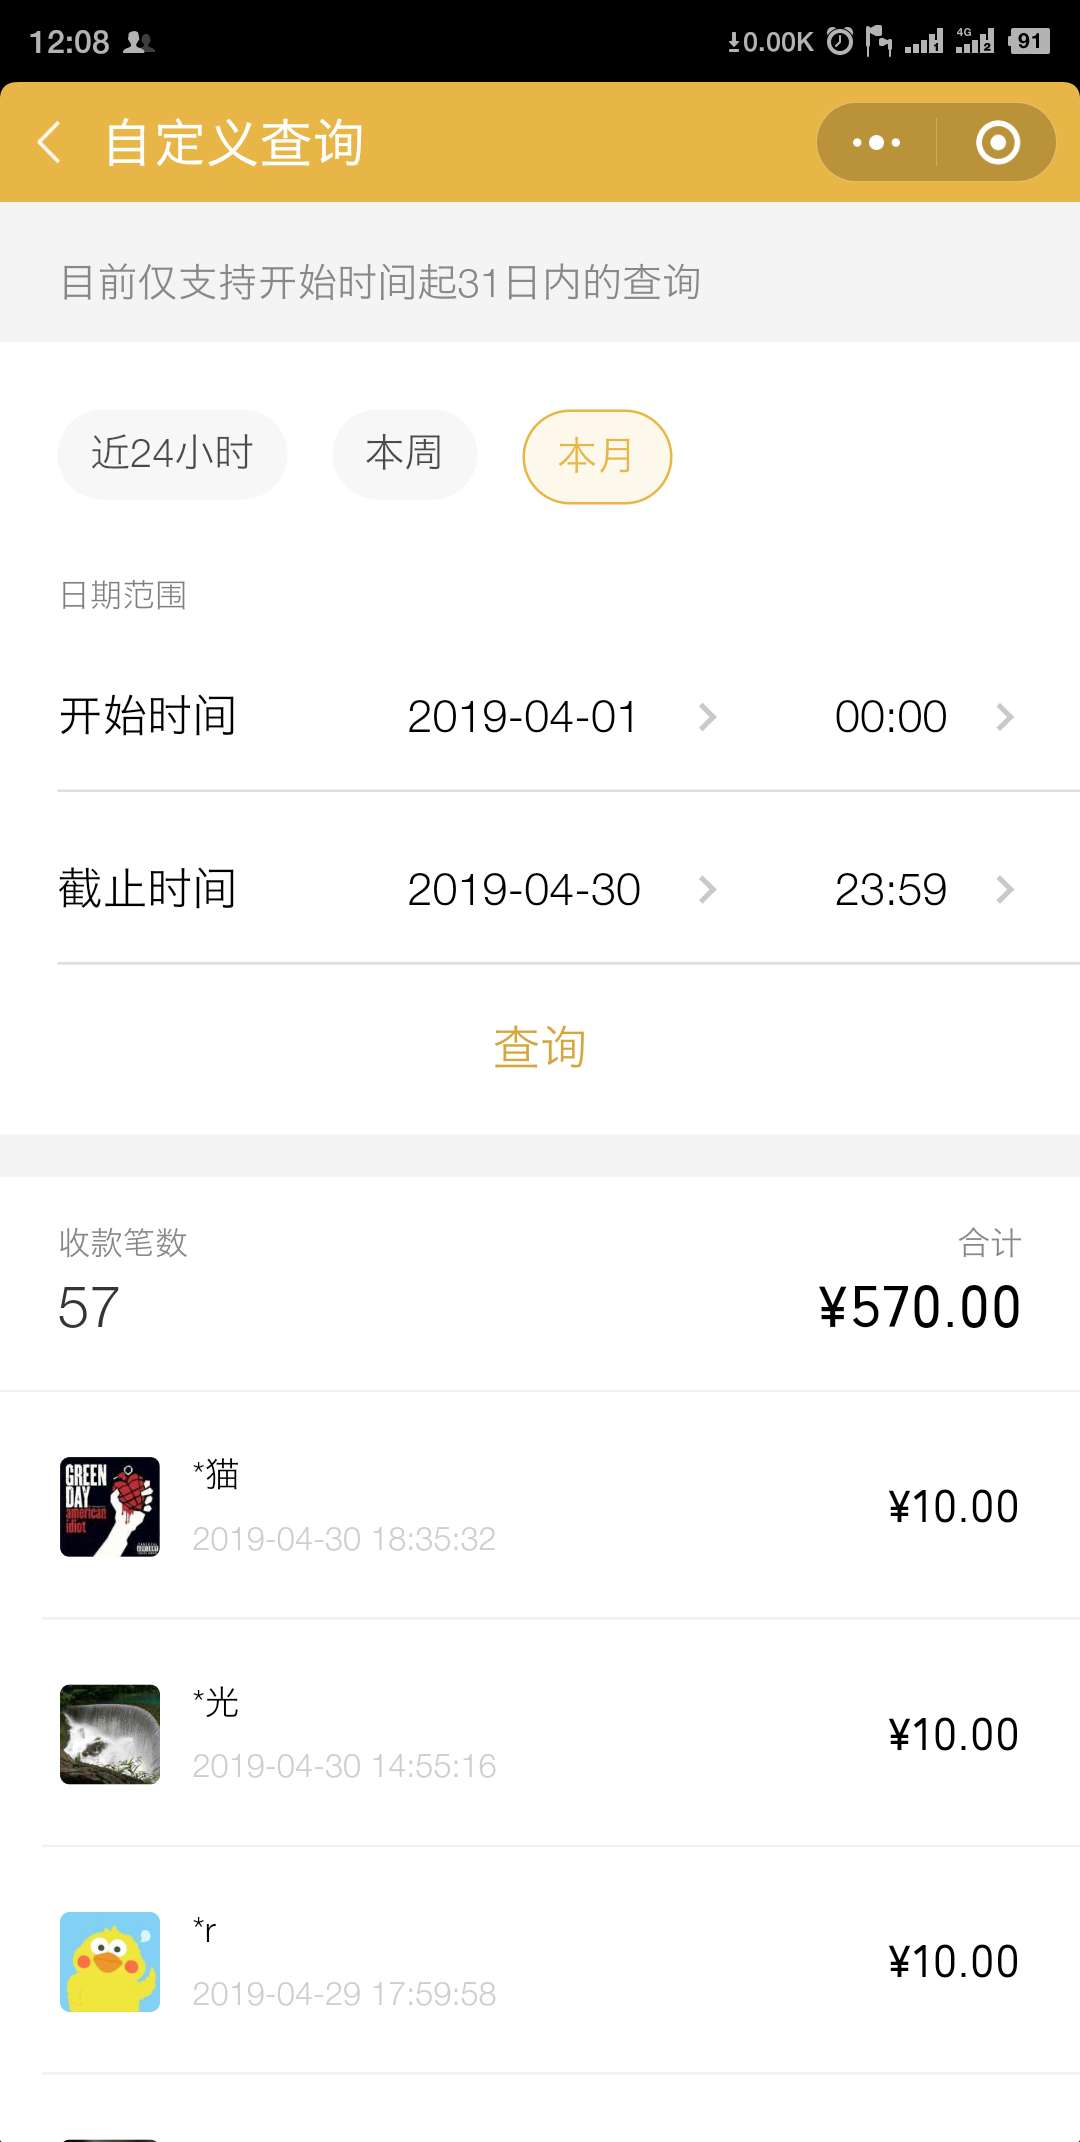This screenshot has width=1080, height=2142.
Task: Tap the battery indicator in status bar
Action: (x=1029, y=41)
